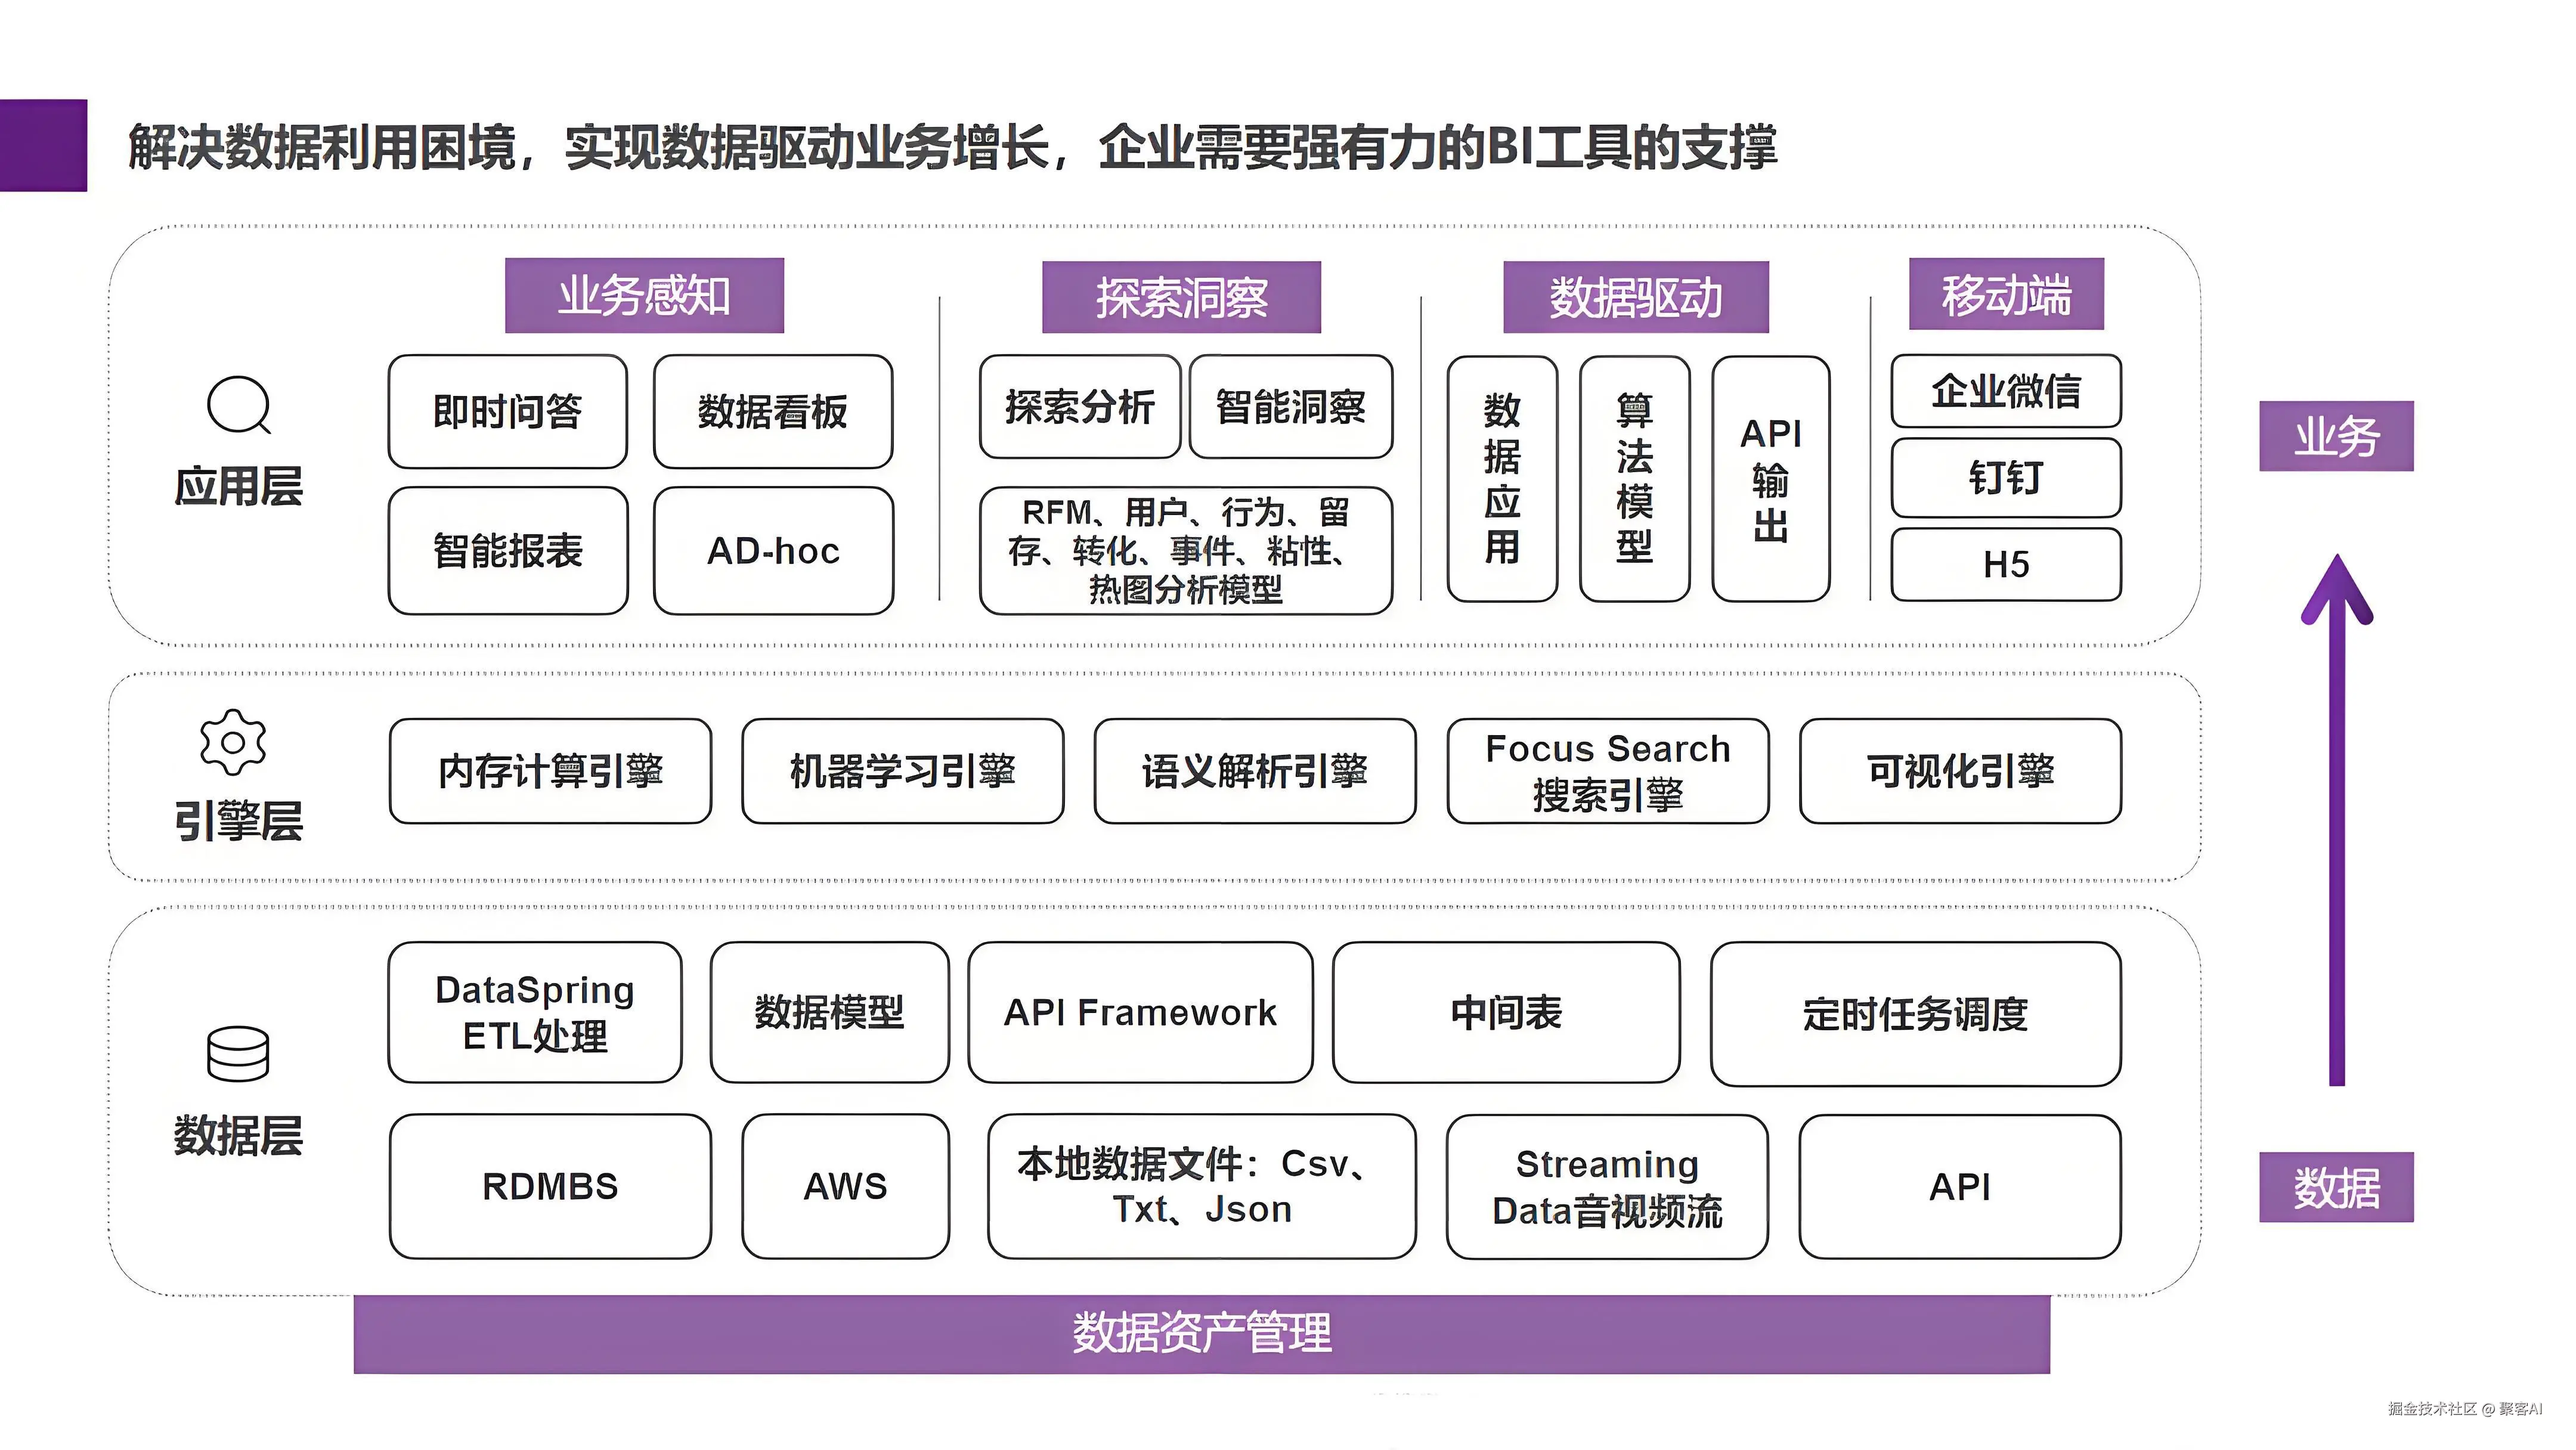Screen dimensions: 2576x1450
Task: Click the 语义解析引擎 box
Action: 1255,771
